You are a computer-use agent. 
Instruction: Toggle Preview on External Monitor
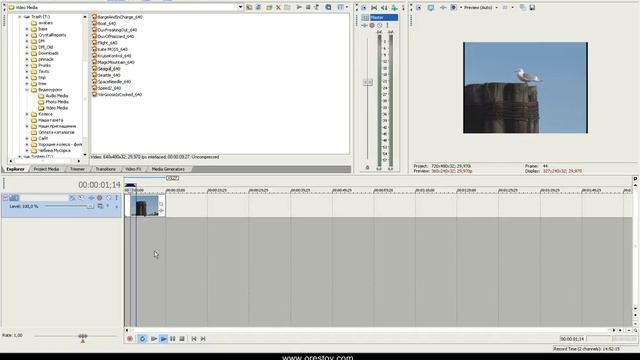tap(431, 7)
